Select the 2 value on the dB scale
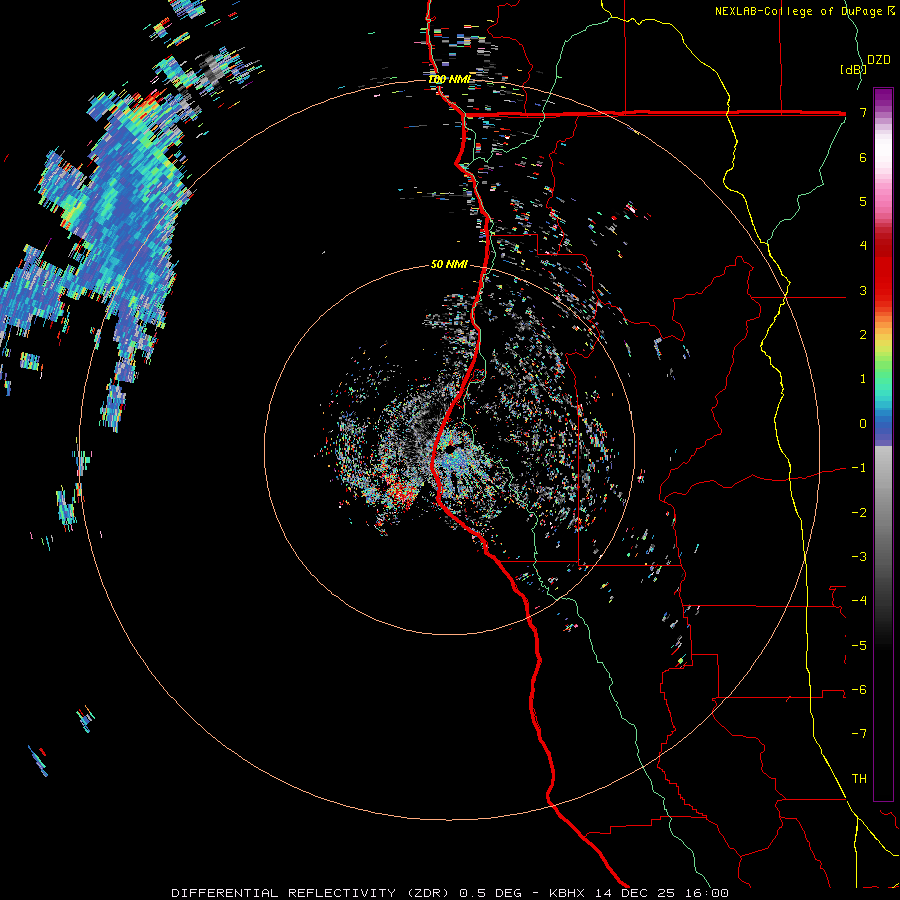This screenshot has width=900, height=900. point(863,335)
